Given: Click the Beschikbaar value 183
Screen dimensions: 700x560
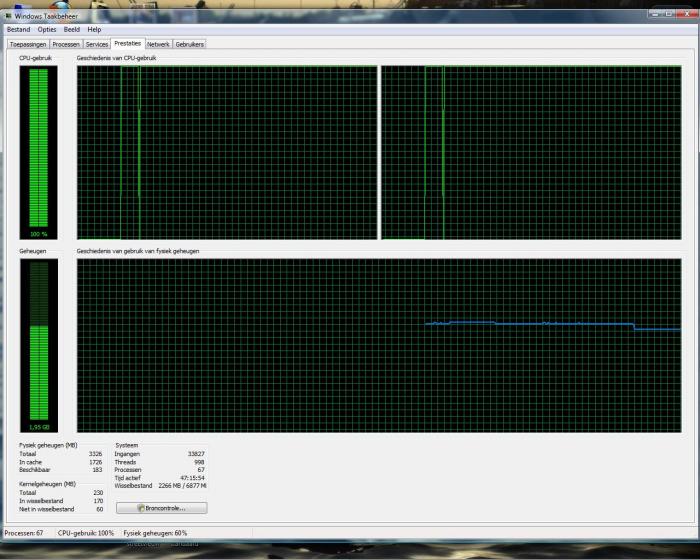Looking at the screenshot, I should [97, 470].
